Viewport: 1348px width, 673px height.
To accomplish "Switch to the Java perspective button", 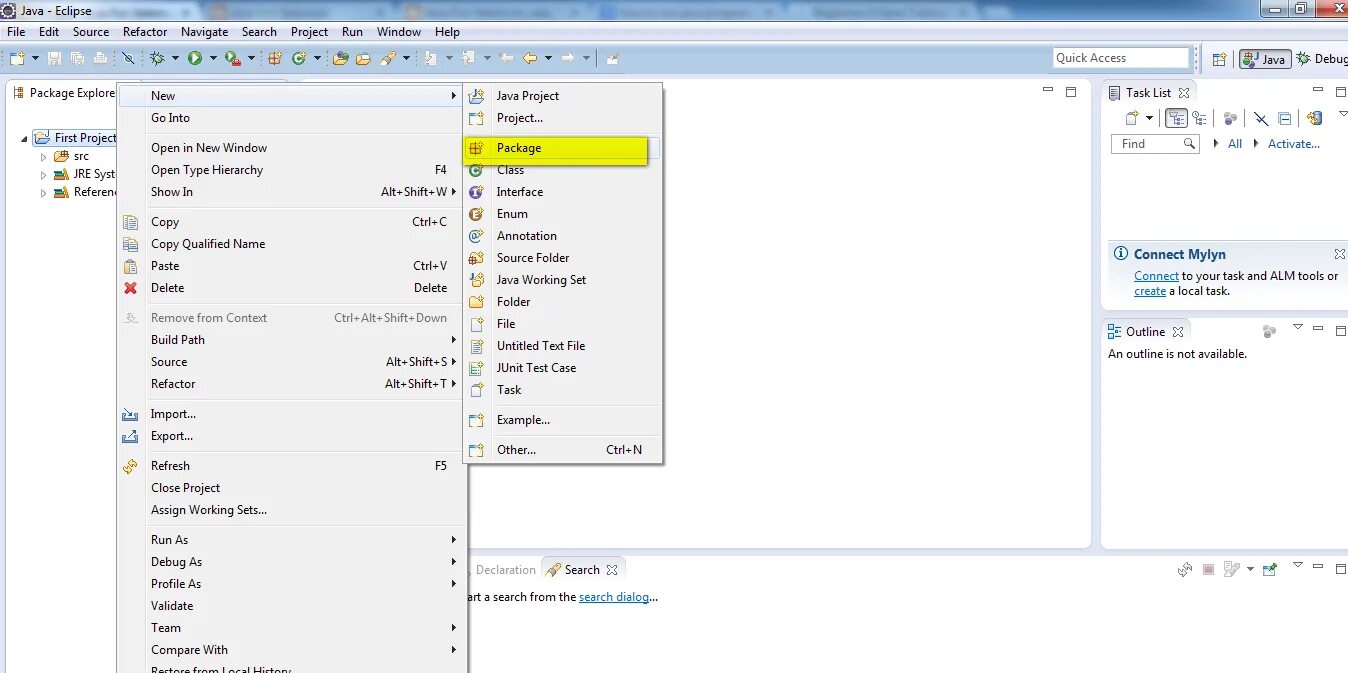I will point(1265,59).
